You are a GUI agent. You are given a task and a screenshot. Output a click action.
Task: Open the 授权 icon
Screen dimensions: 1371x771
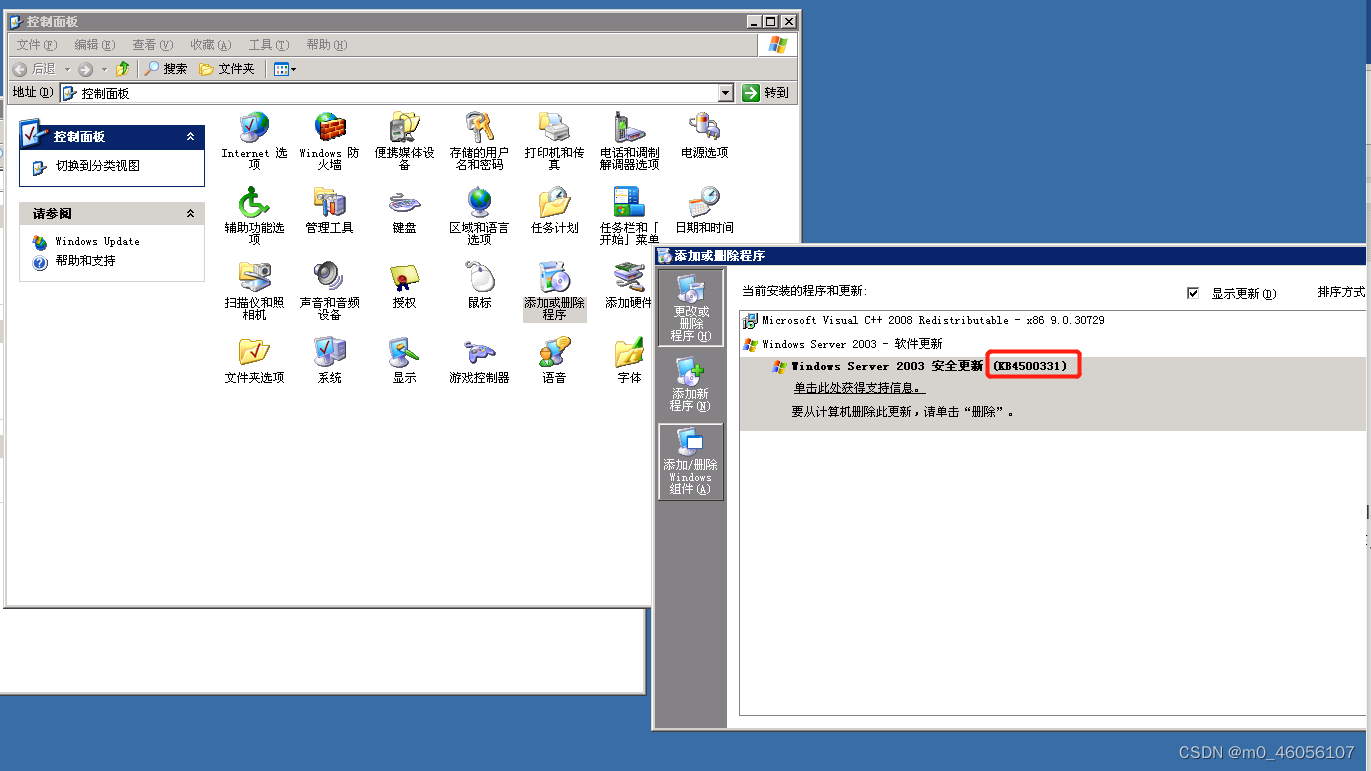(x=404, y=286)
